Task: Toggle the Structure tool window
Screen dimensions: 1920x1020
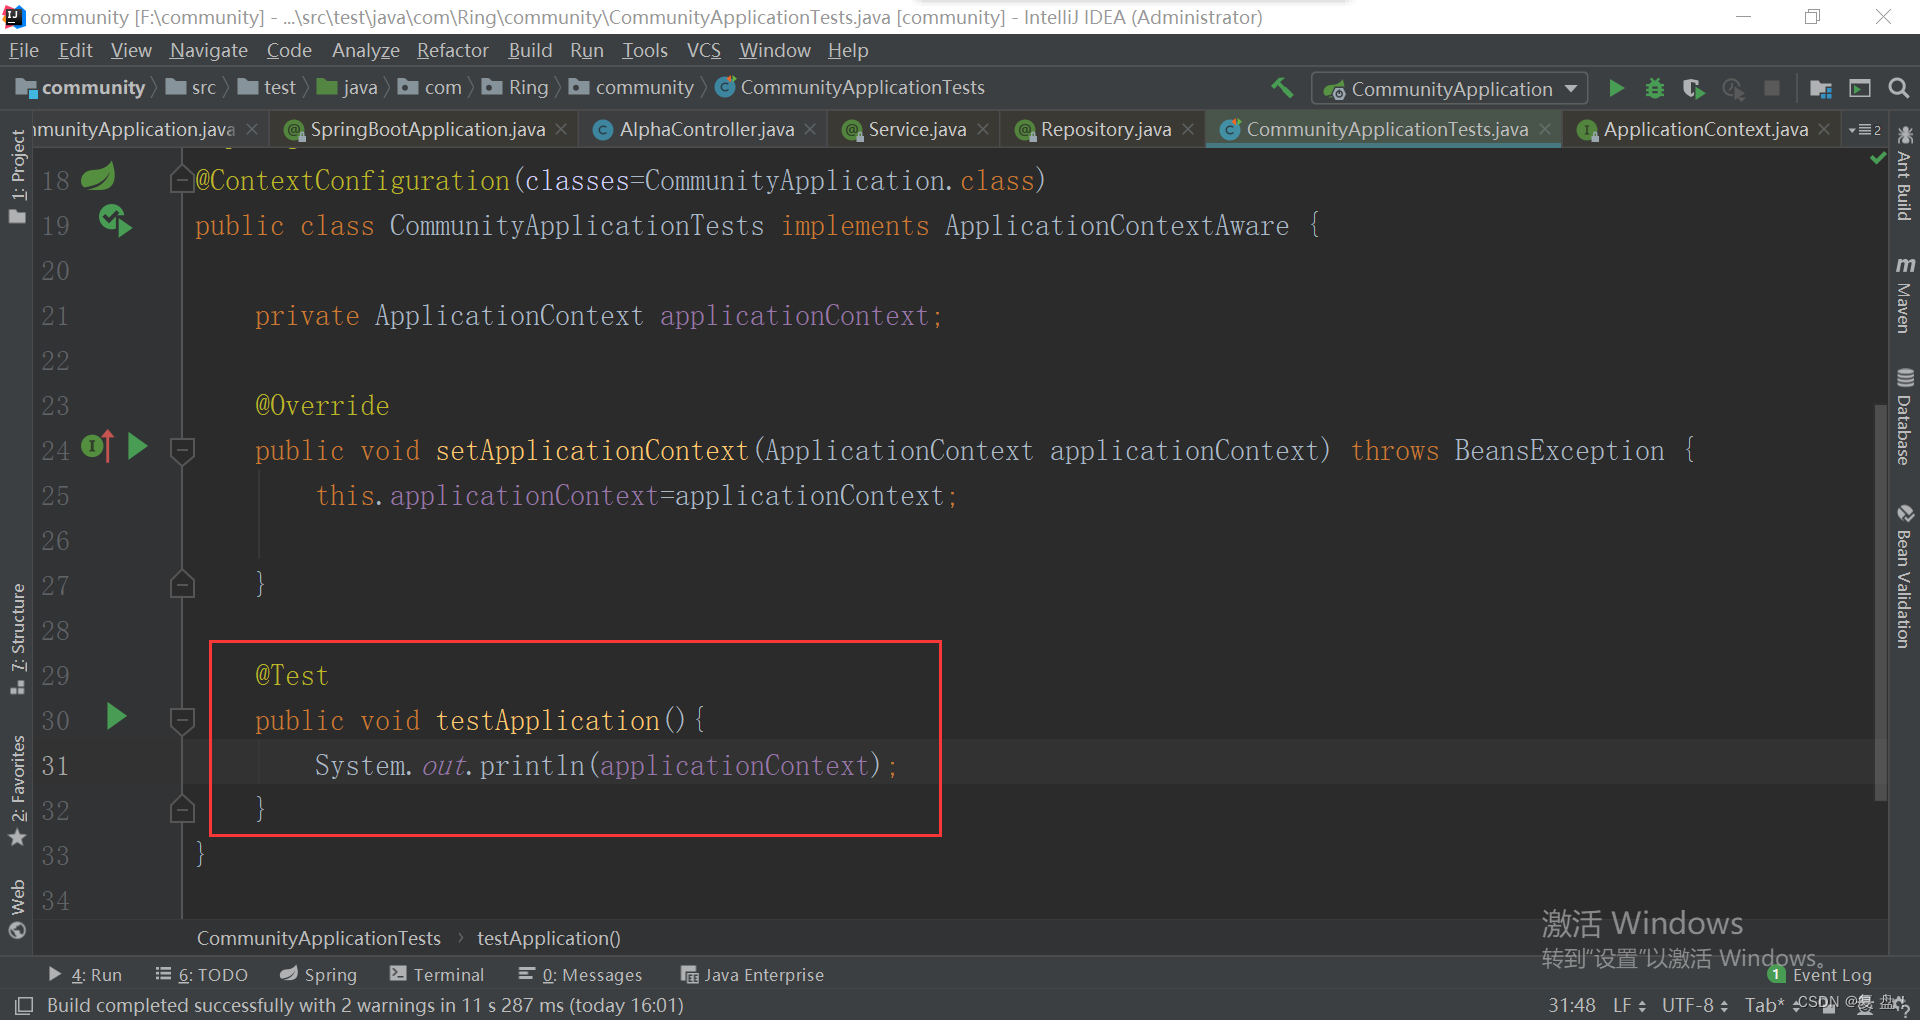Action: tap(17, 638)
